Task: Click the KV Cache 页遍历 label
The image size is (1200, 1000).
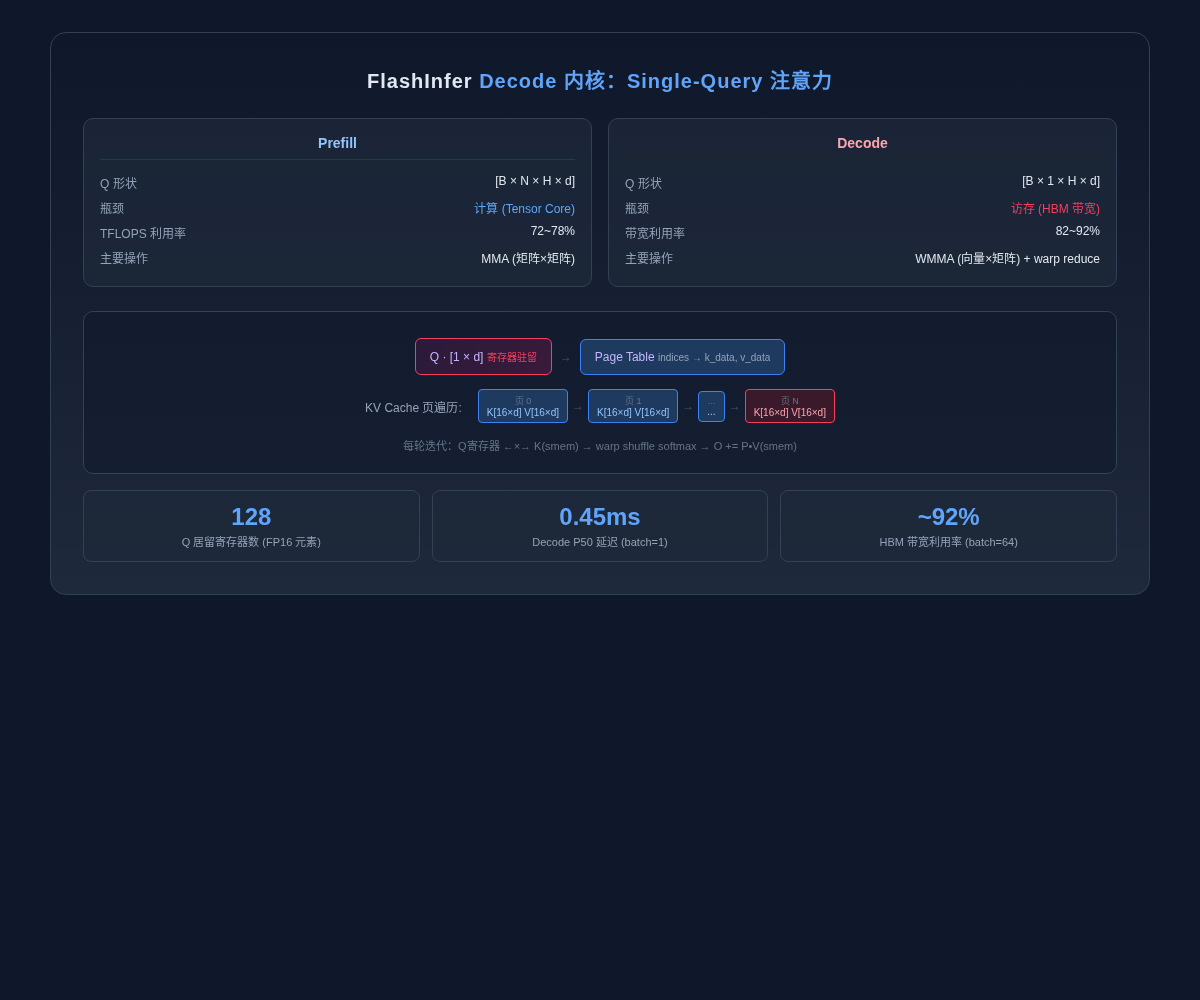Action: click(x=413, y=408)
